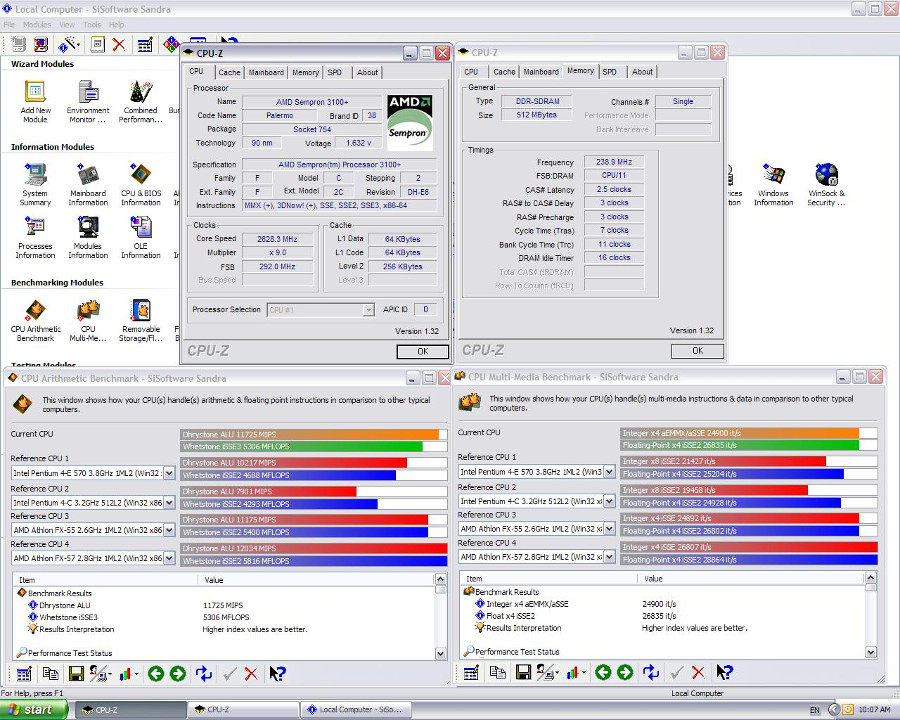Expand Reference CPU 3 dropdown in Arithmetic Benchmark
The width and height of the screenshot is (900, 720).
pyautogui.click(x=169, y=530)
